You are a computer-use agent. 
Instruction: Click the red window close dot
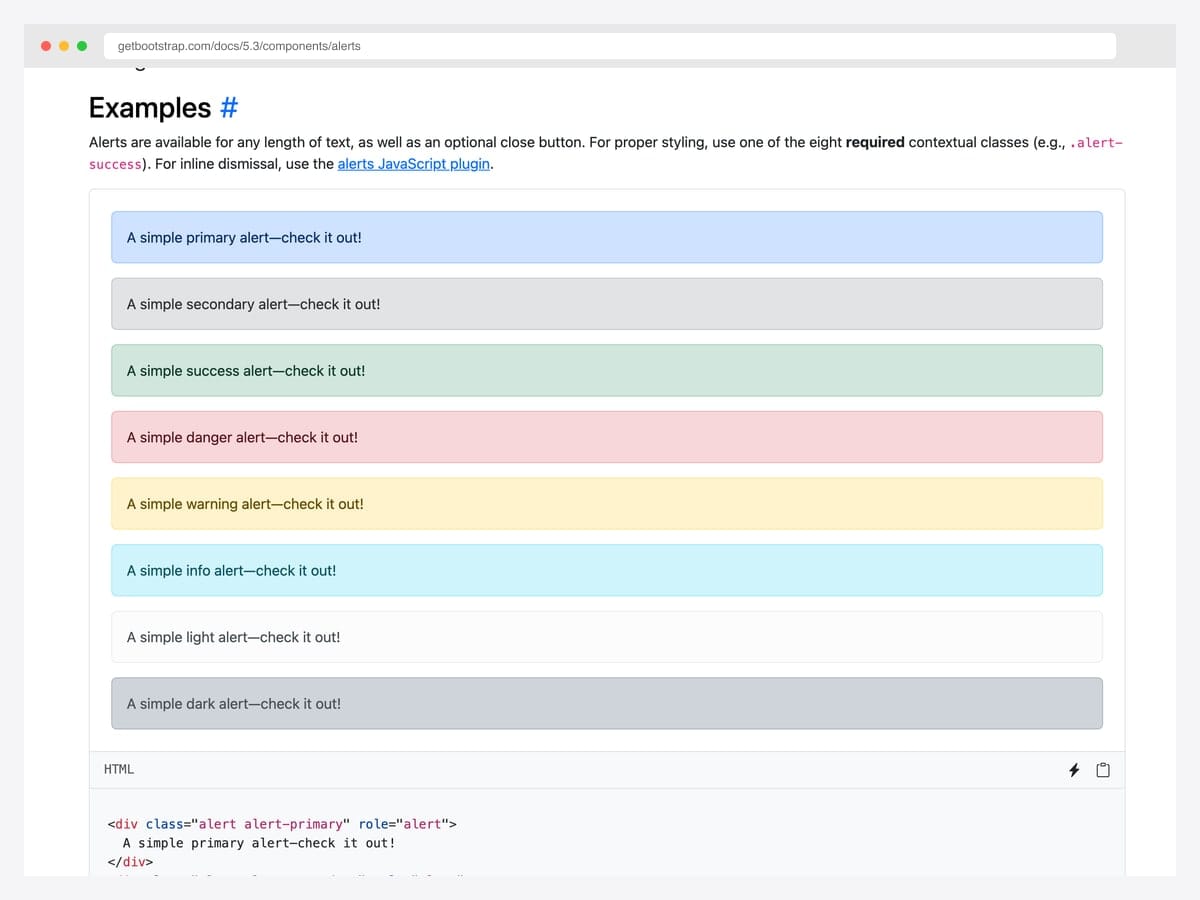click(x=46, y=46)
